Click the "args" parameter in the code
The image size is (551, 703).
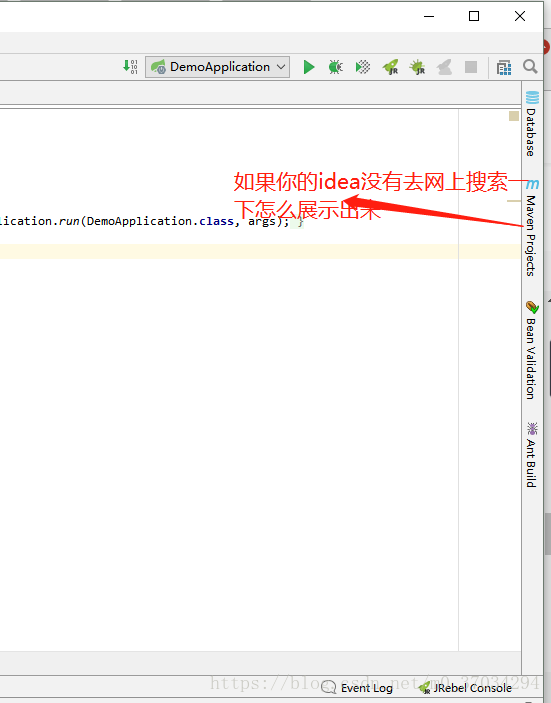click(261, 221)
